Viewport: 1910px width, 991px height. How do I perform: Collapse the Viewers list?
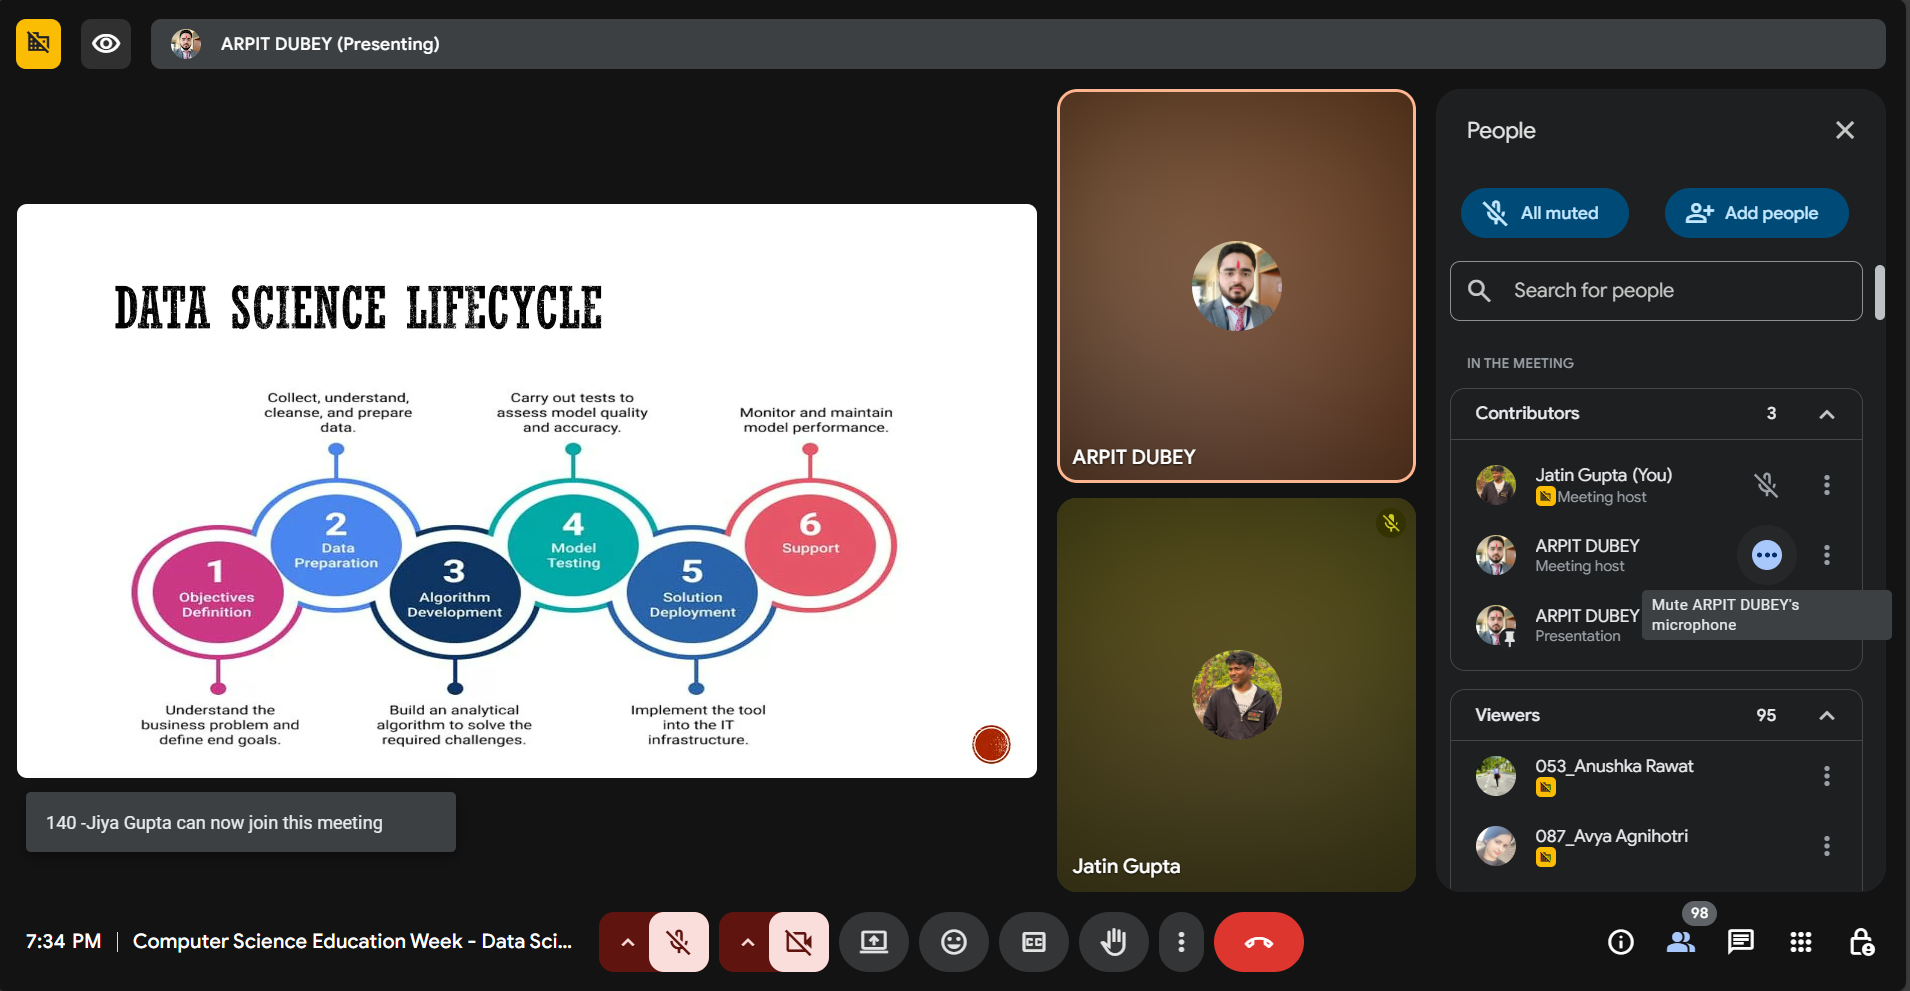click(1827, 716)
